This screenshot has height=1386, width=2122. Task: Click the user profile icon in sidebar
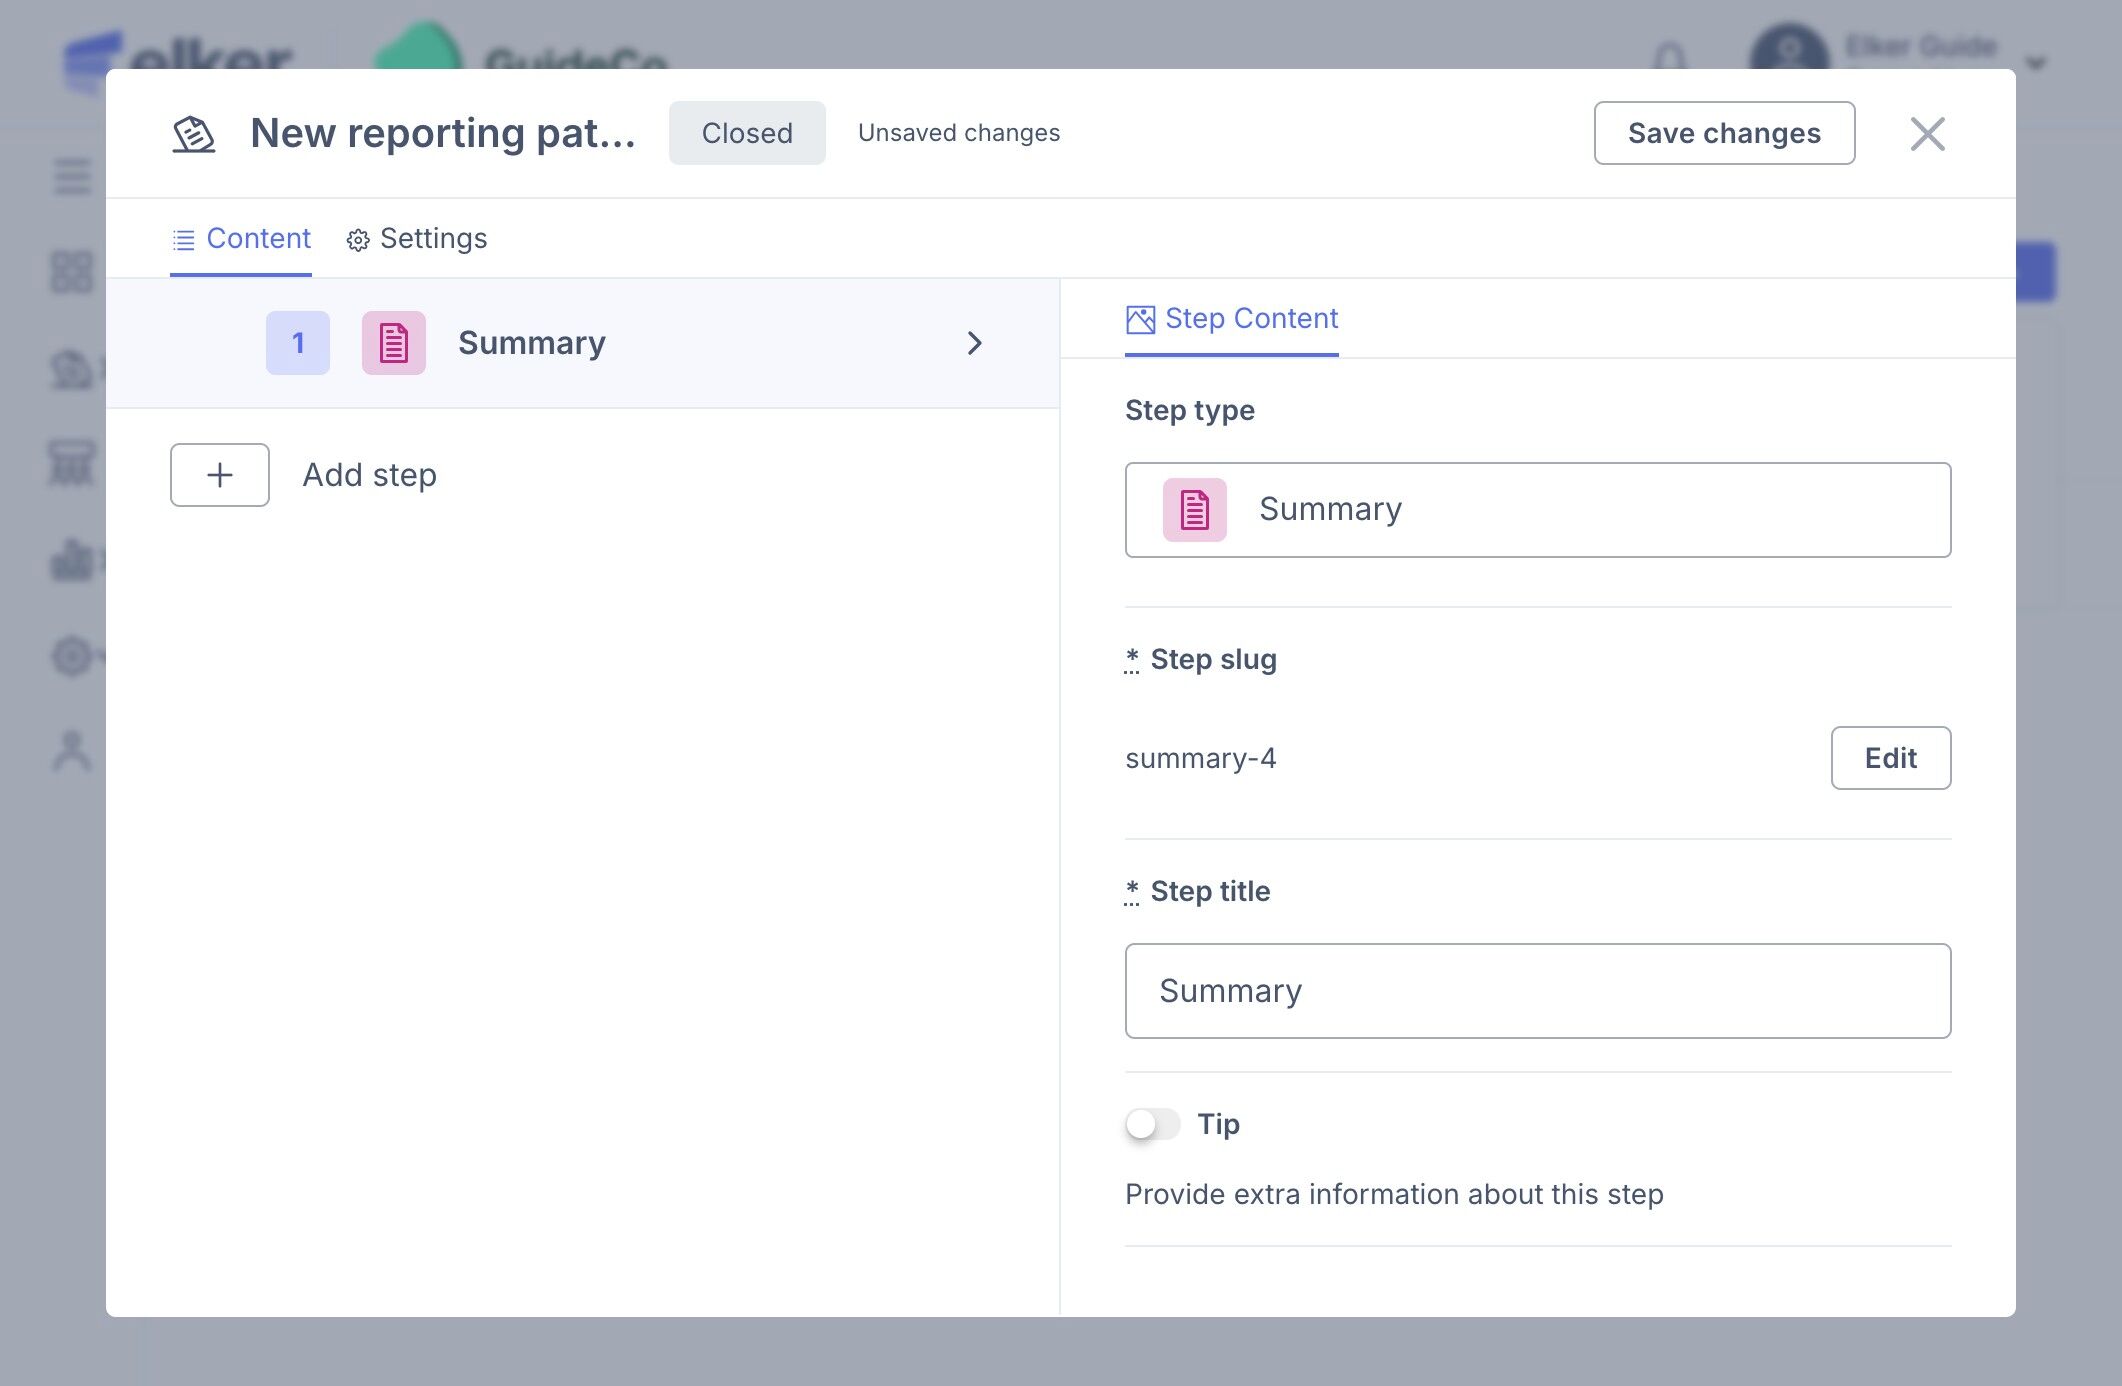pyautogui.click(x=72, y=750)
